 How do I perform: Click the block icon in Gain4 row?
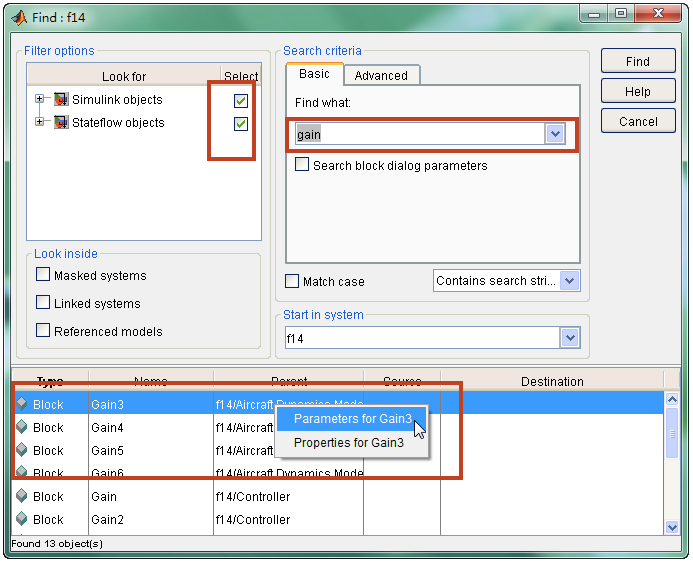(x=21, y=427)
